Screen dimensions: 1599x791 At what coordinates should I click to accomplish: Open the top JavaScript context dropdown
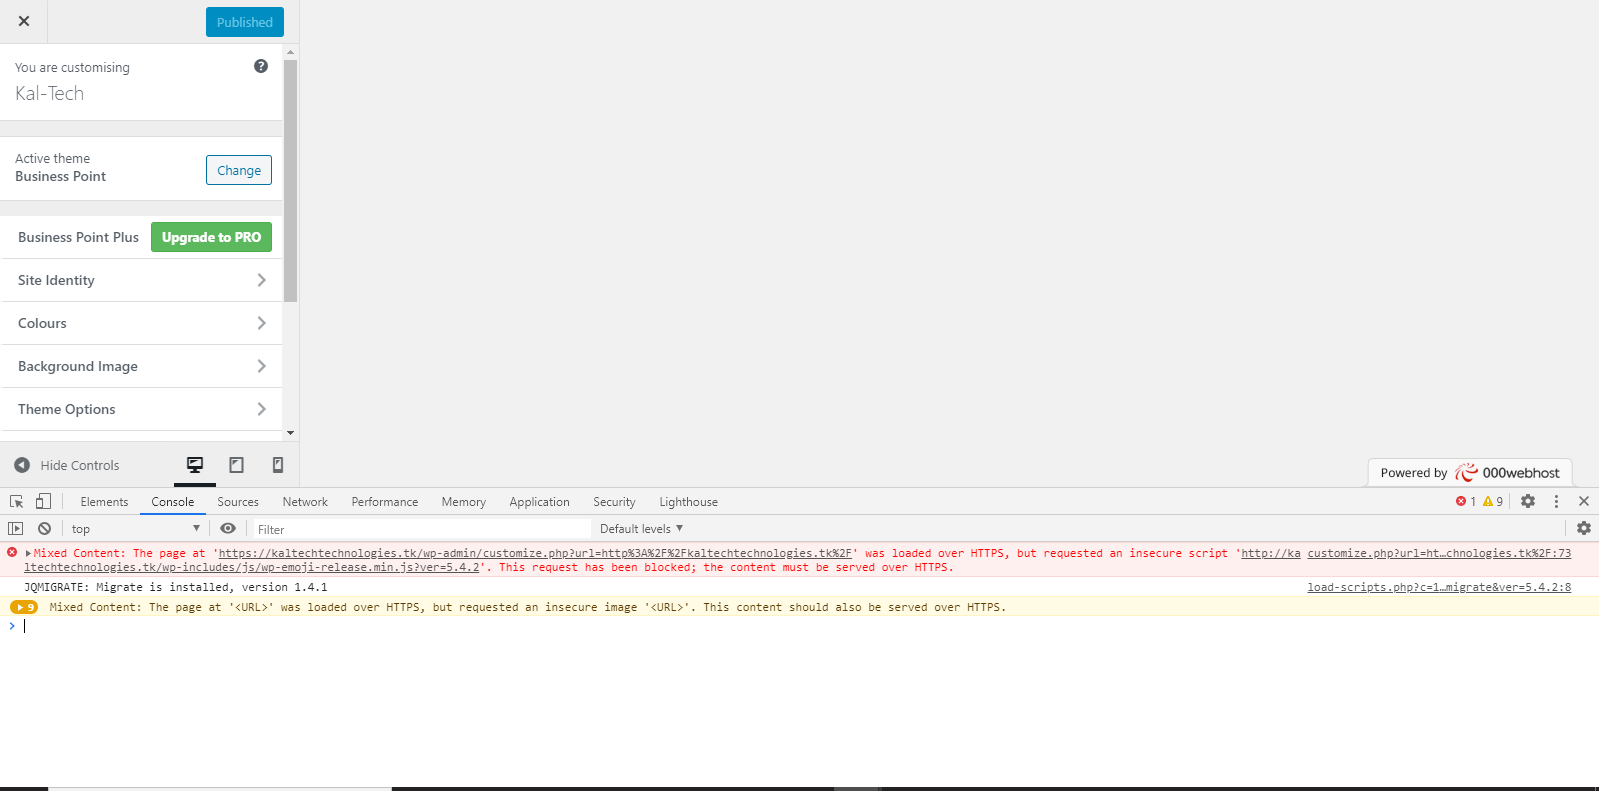135,529
